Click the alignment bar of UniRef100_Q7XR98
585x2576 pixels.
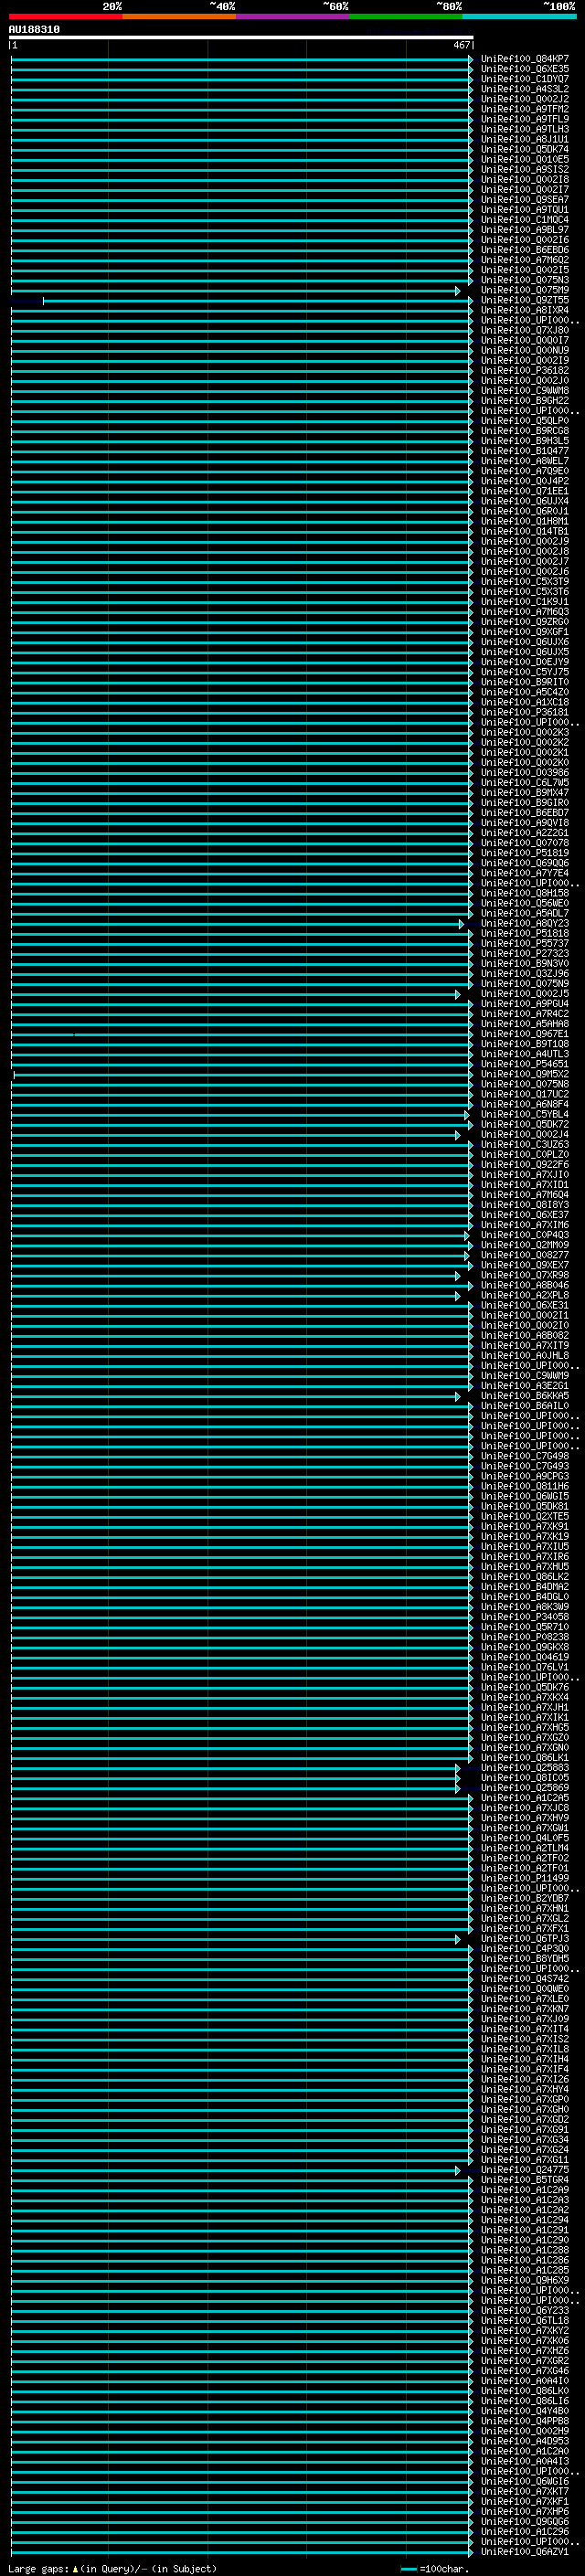(235, 1276)
